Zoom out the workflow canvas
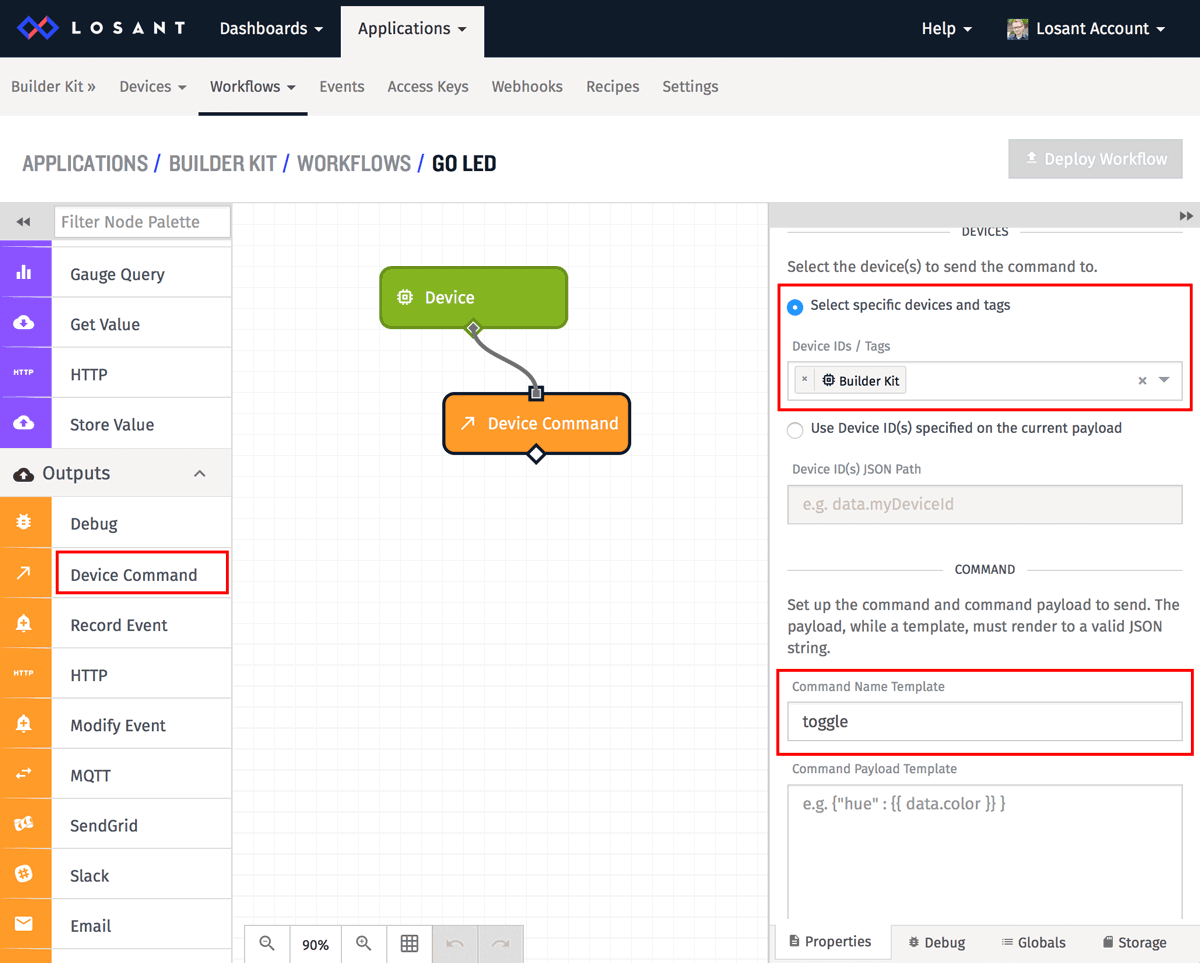The width and height of the screenshot is (1200, 963). [267, 944]
